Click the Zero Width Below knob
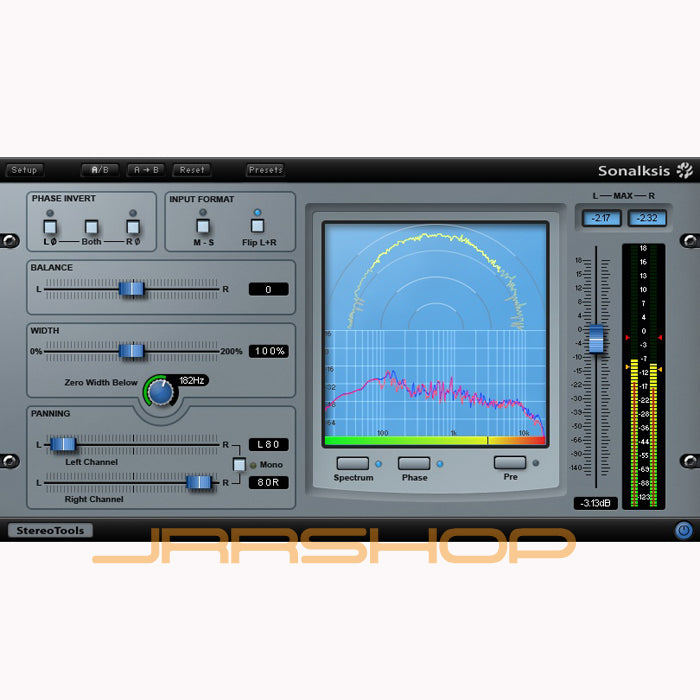 point(160,392)
